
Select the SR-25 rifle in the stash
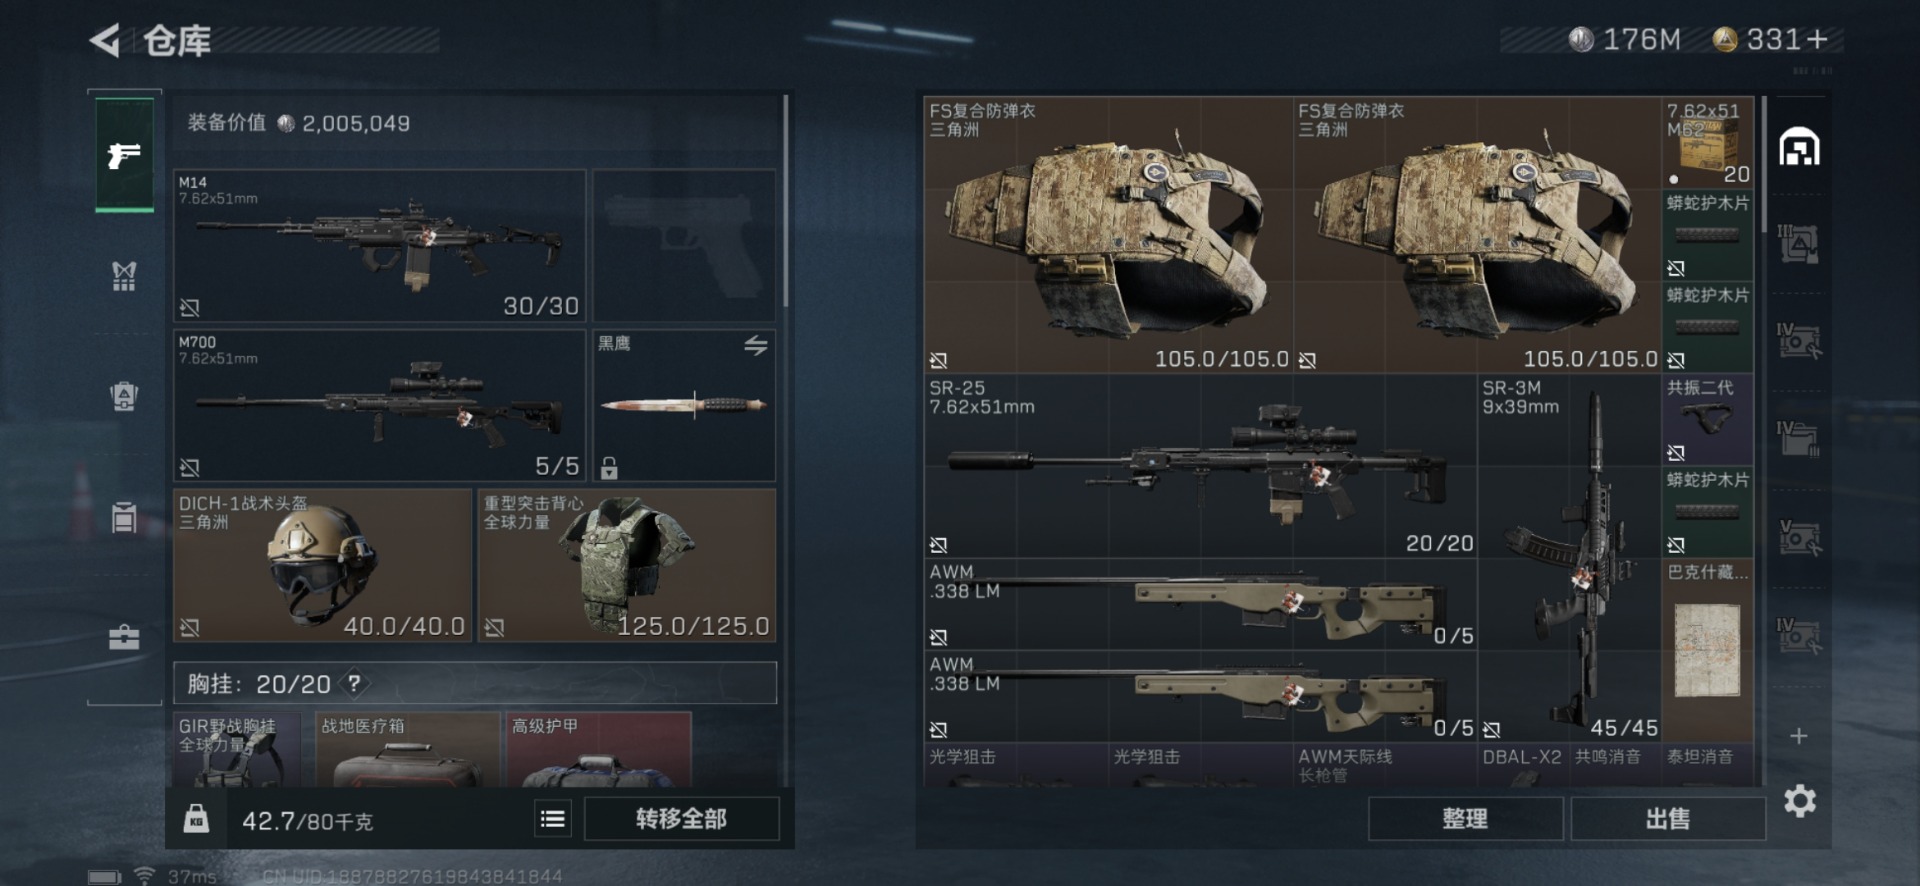click(x=1200, y=466)
